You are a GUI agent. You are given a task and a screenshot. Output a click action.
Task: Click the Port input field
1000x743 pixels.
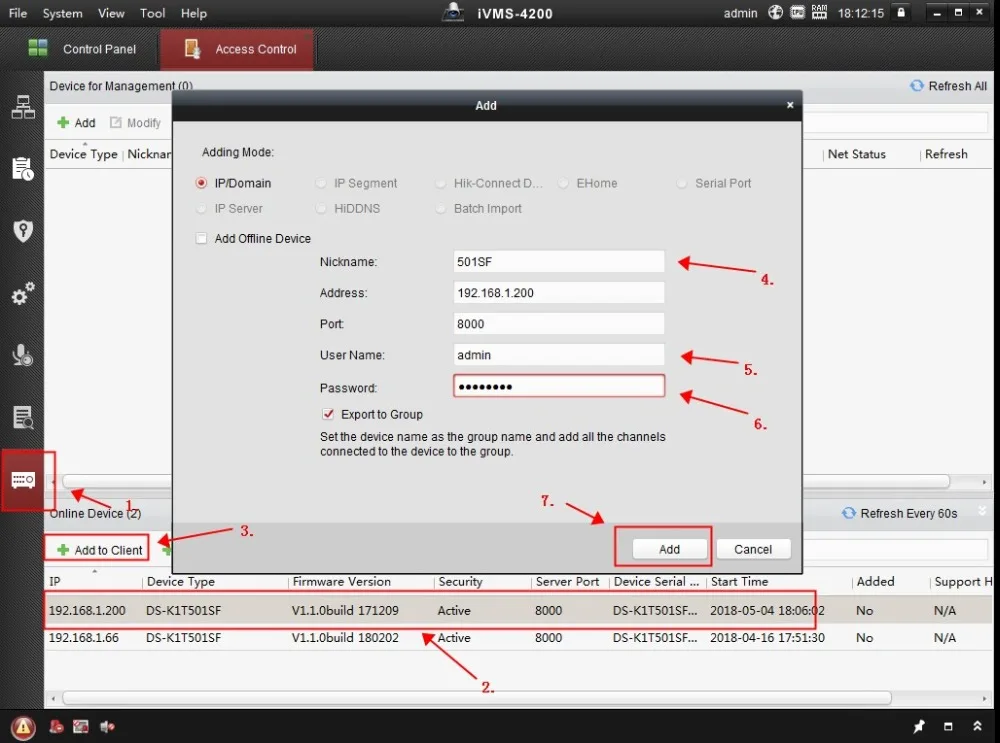pyautogui.click(x=559, y=324)
